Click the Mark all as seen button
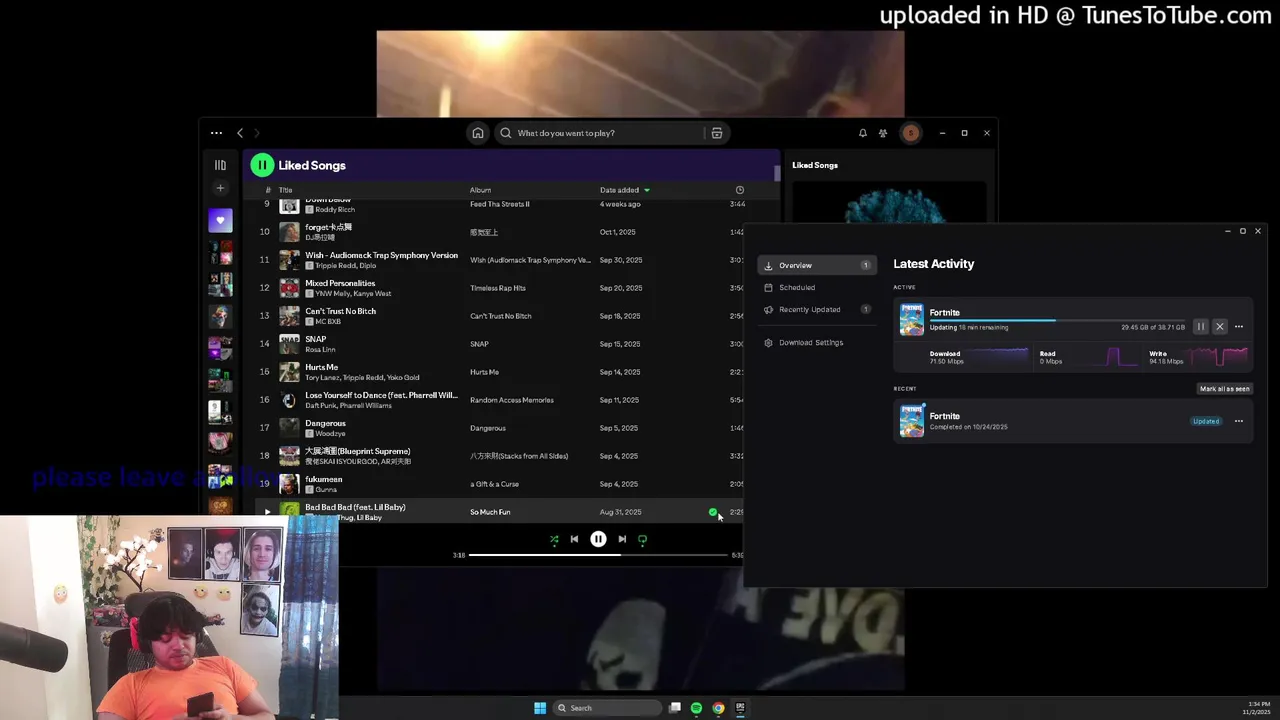 pyautogui.click(x=1225, y=389)
